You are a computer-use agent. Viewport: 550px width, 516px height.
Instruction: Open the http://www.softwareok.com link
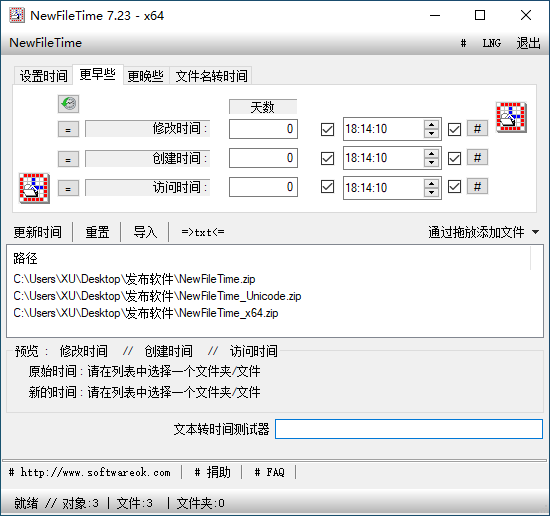click(x=89, y=473)
